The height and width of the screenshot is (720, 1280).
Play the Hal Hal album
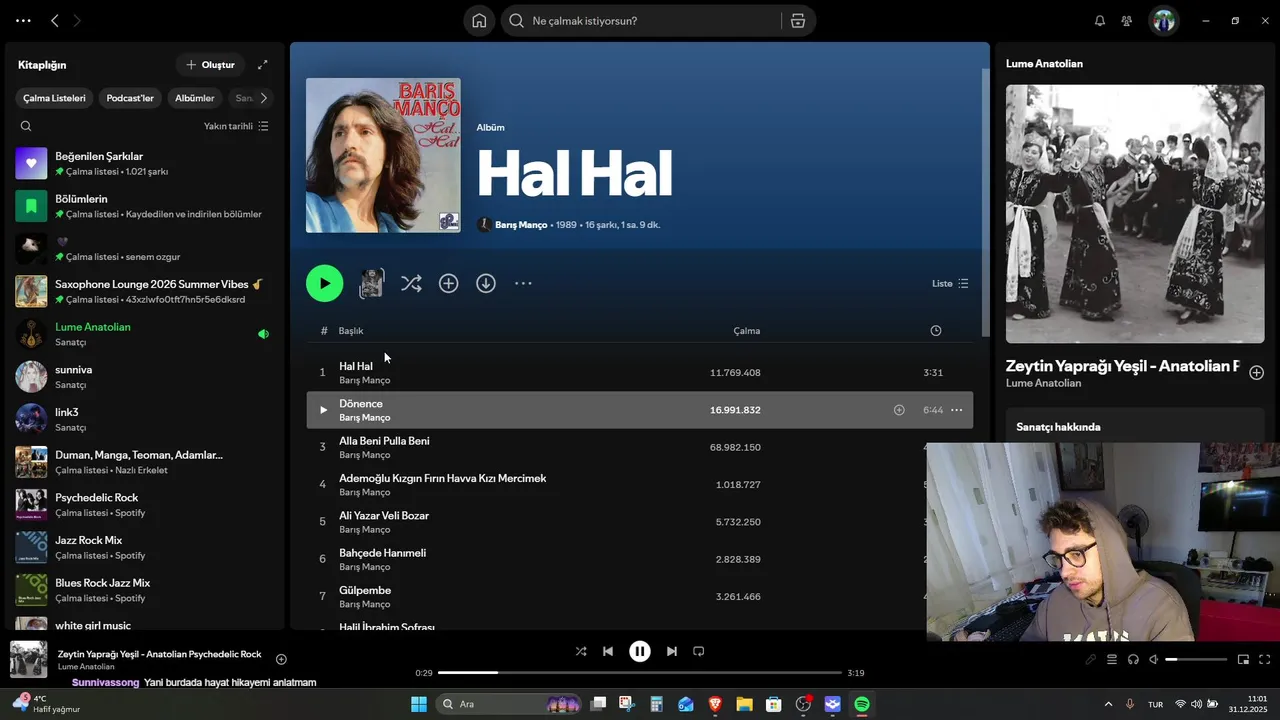324,283
